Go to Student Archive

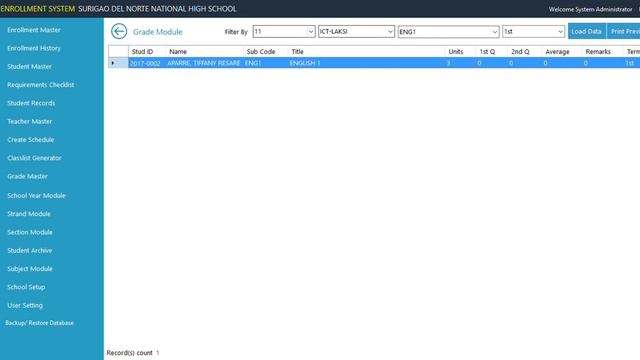(29, 251)
